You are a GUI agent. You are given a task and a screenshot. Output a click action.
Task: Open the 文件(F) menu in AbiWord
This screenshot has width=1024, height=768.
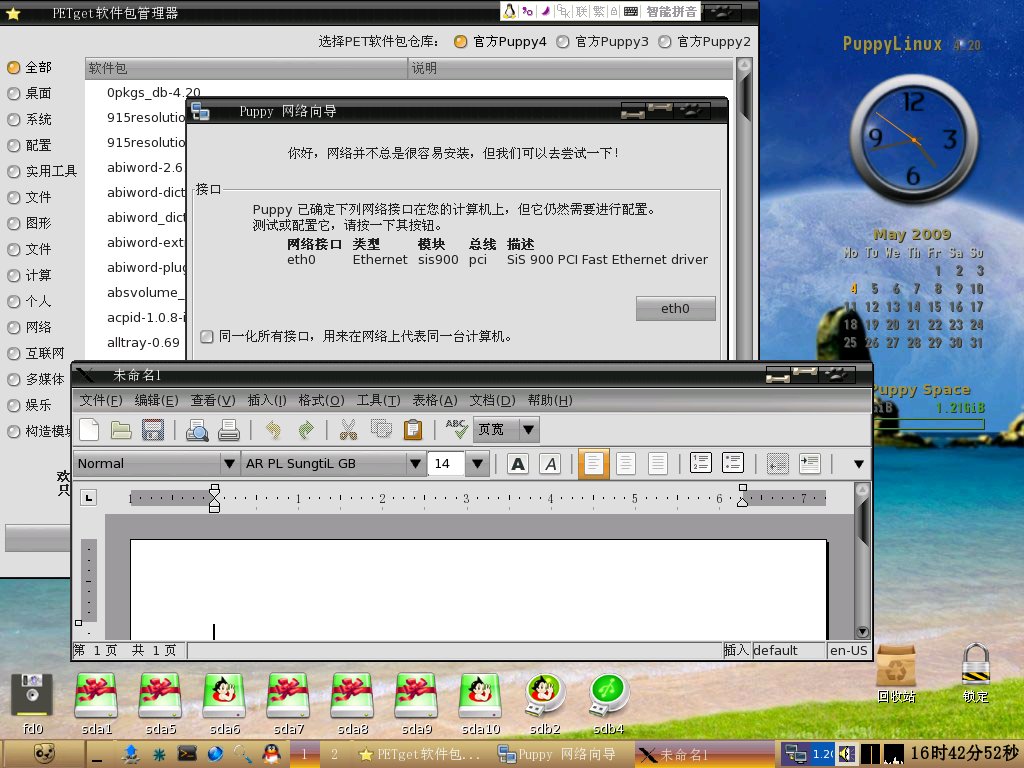click(x=101, y=400)
